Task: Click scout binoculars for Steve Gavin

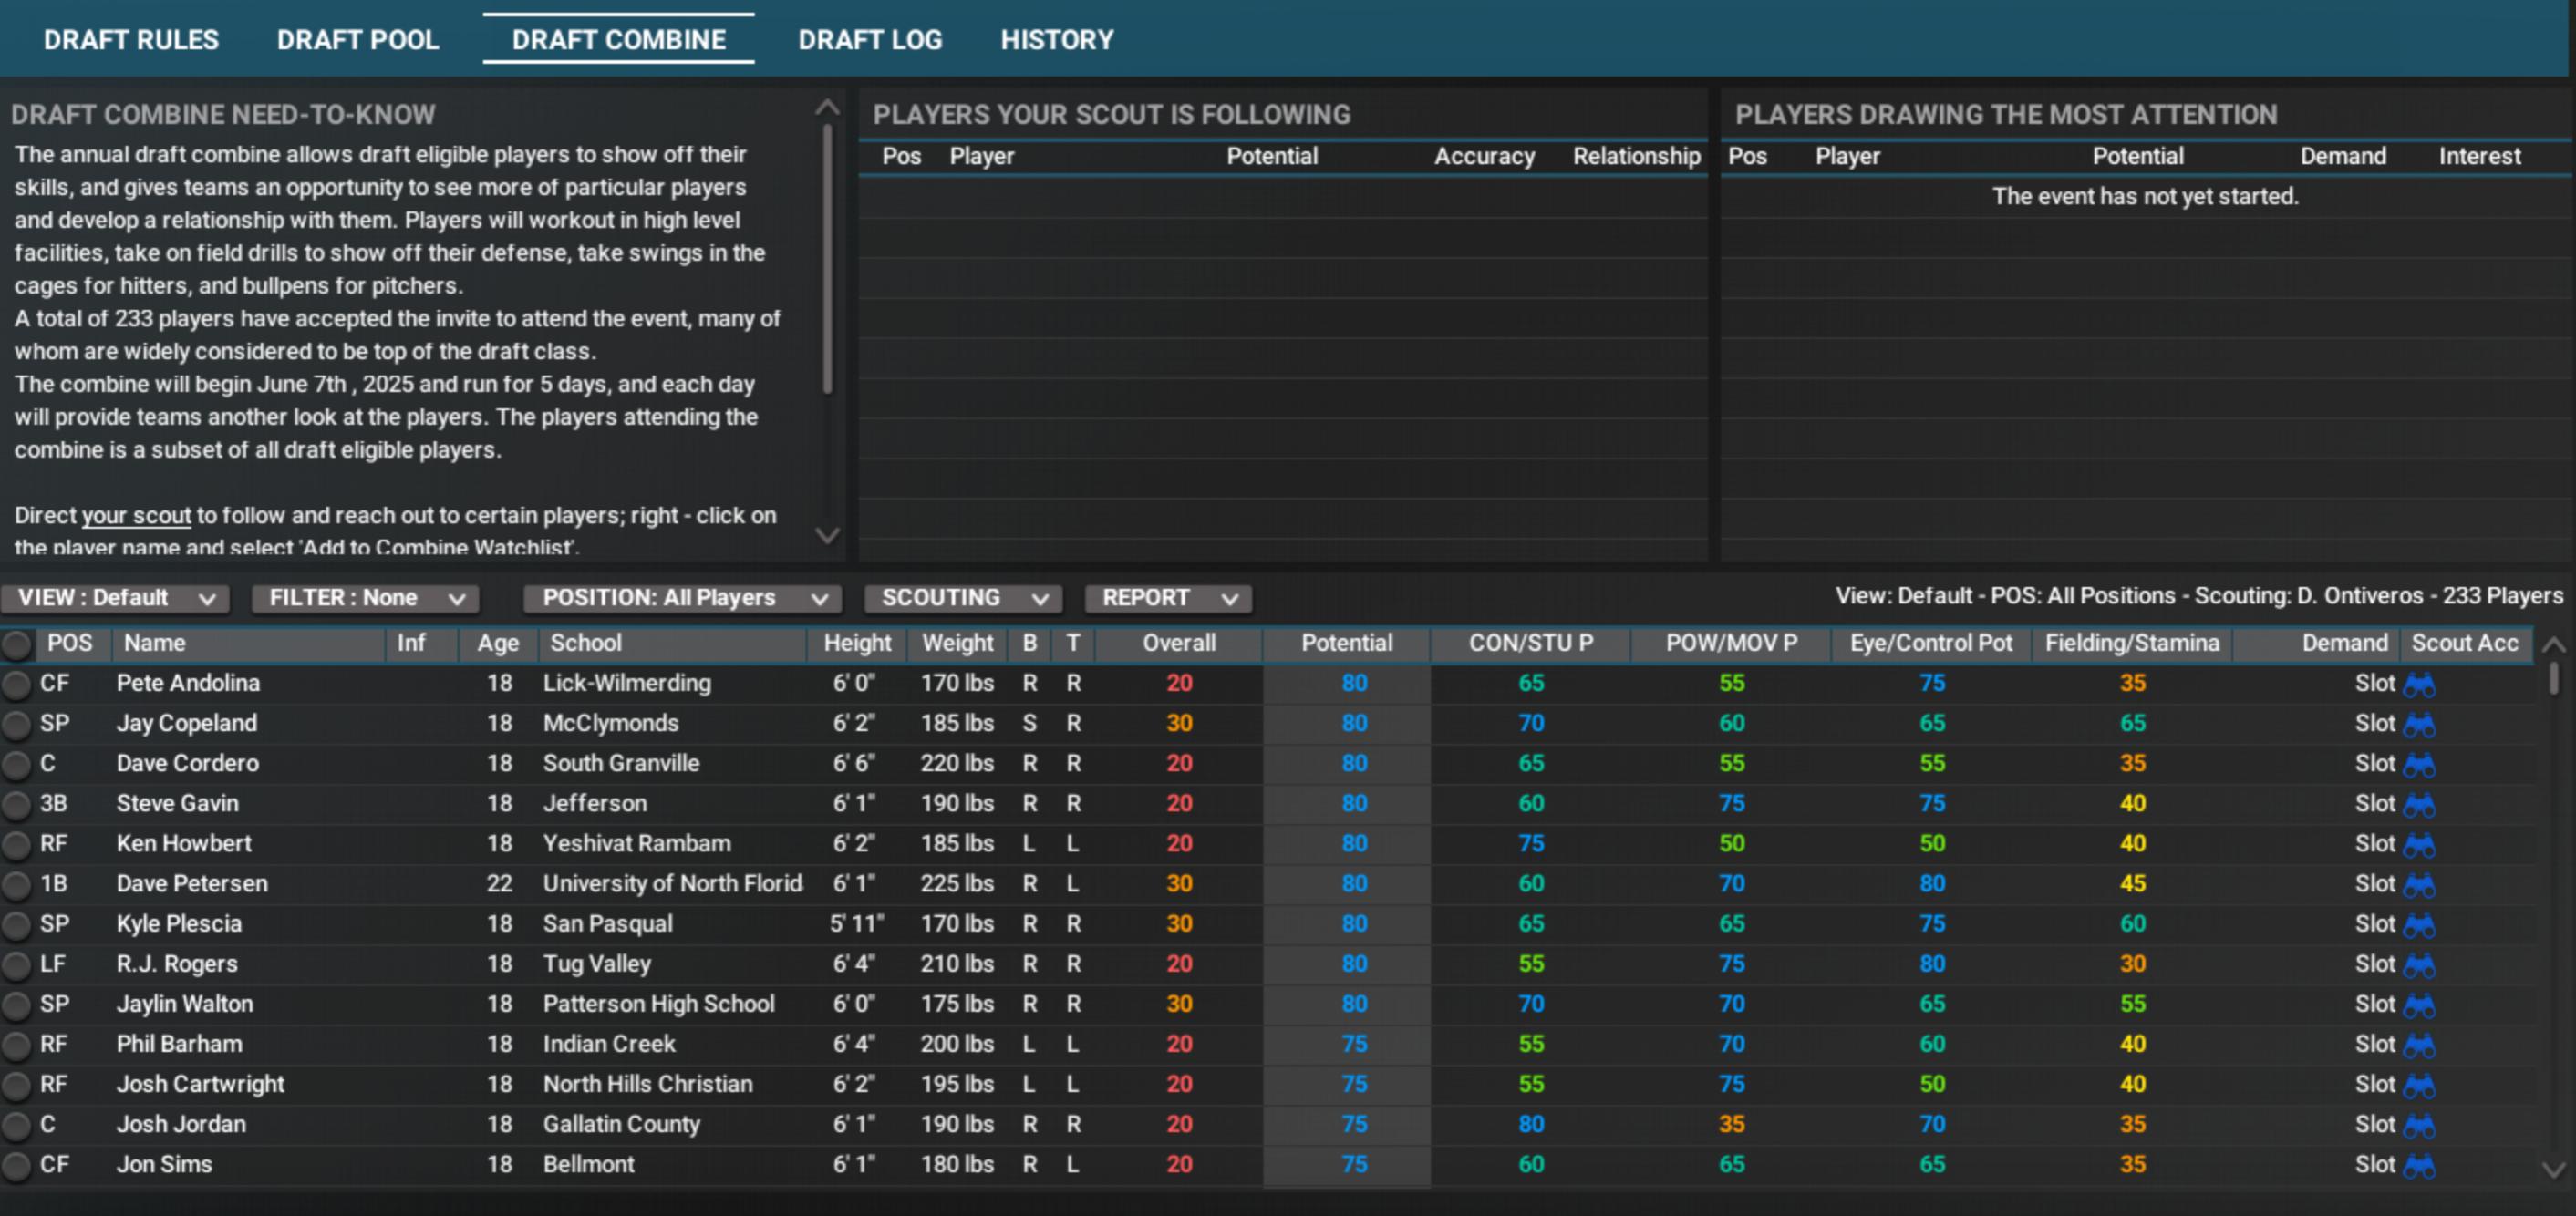Action: (2418, 805)
